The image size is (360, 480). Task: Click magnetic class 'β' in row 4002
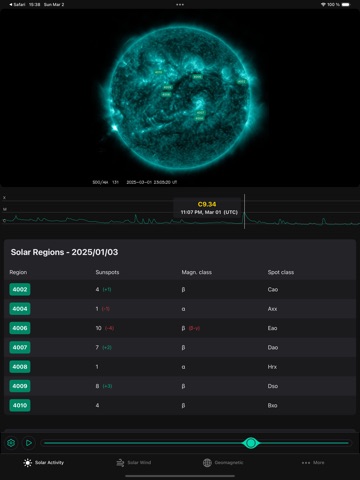[x=183, y=290]
